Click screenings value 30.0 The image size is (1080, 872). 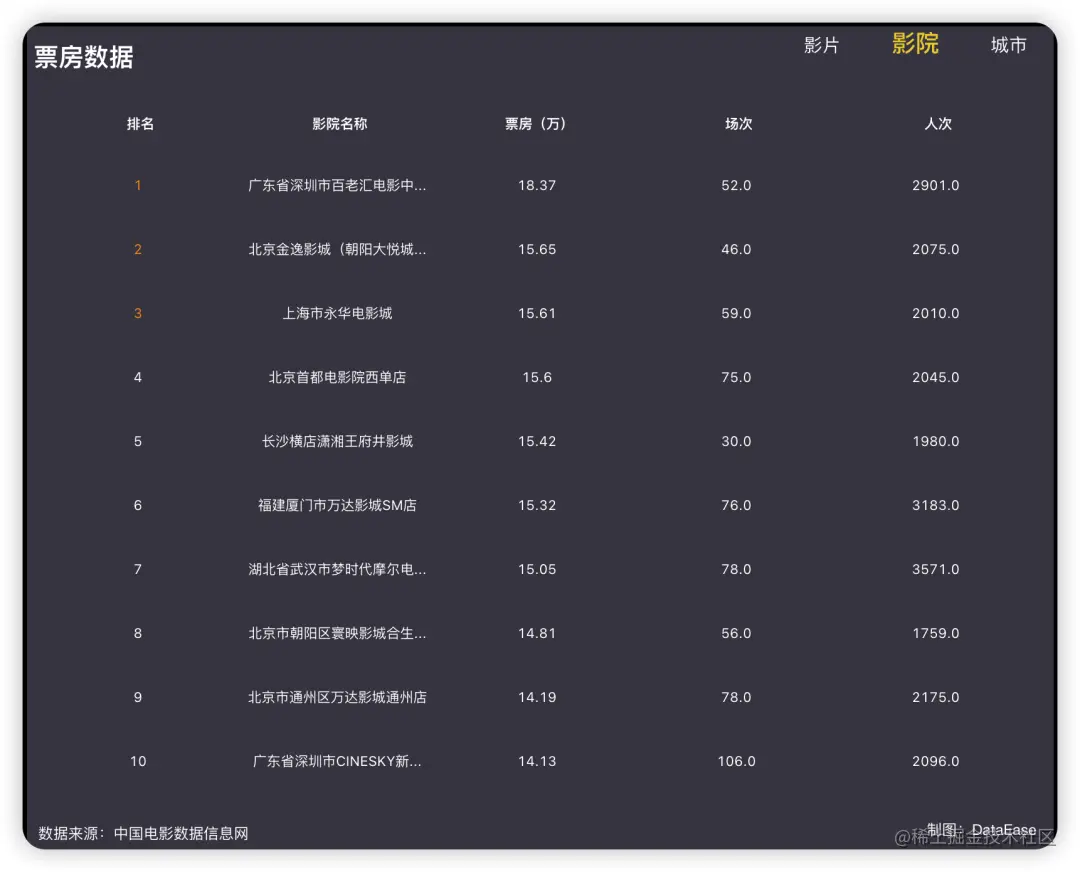click(736, 442)
